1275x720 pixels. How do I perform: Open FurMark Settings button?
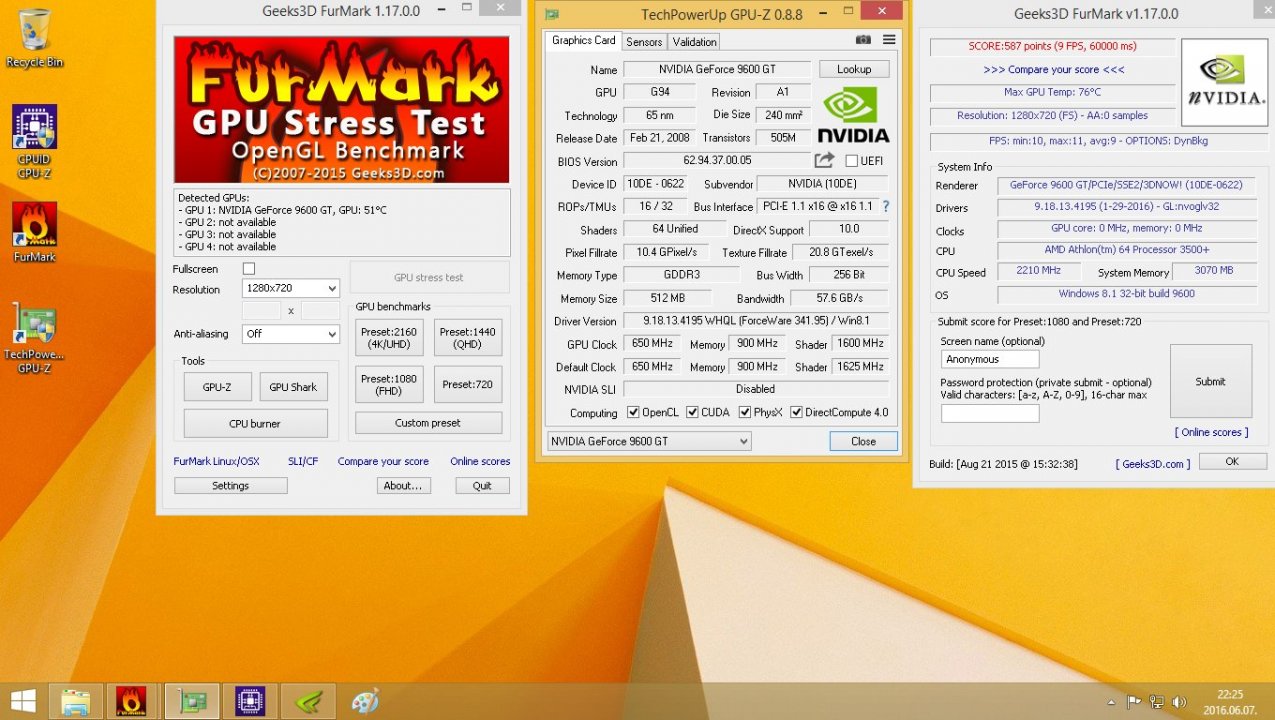click(231, 485)
